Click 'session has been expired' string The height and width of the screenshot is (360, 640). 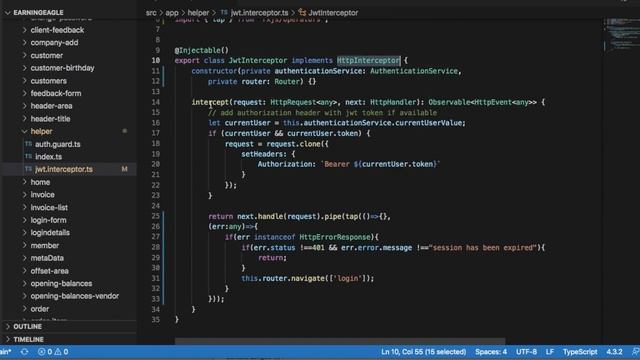tap(483, 247)
